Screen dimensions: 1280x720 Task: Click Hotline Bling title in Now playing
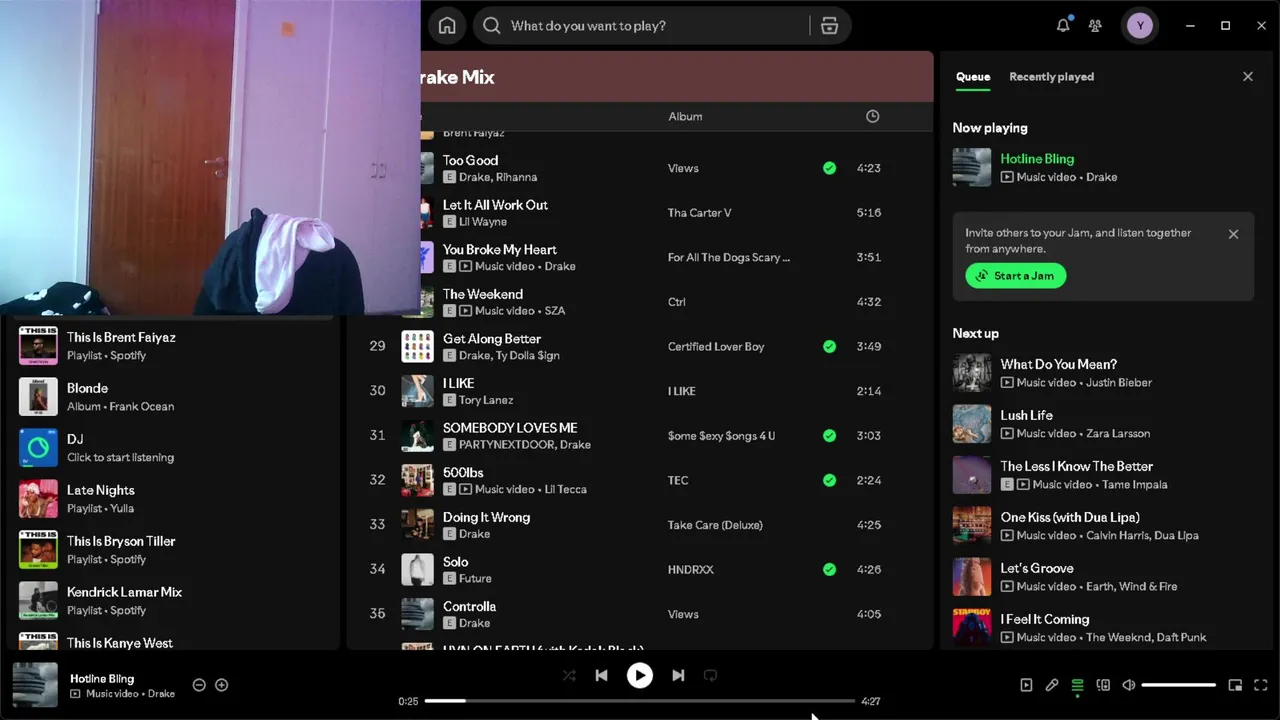pos(1037,159)
